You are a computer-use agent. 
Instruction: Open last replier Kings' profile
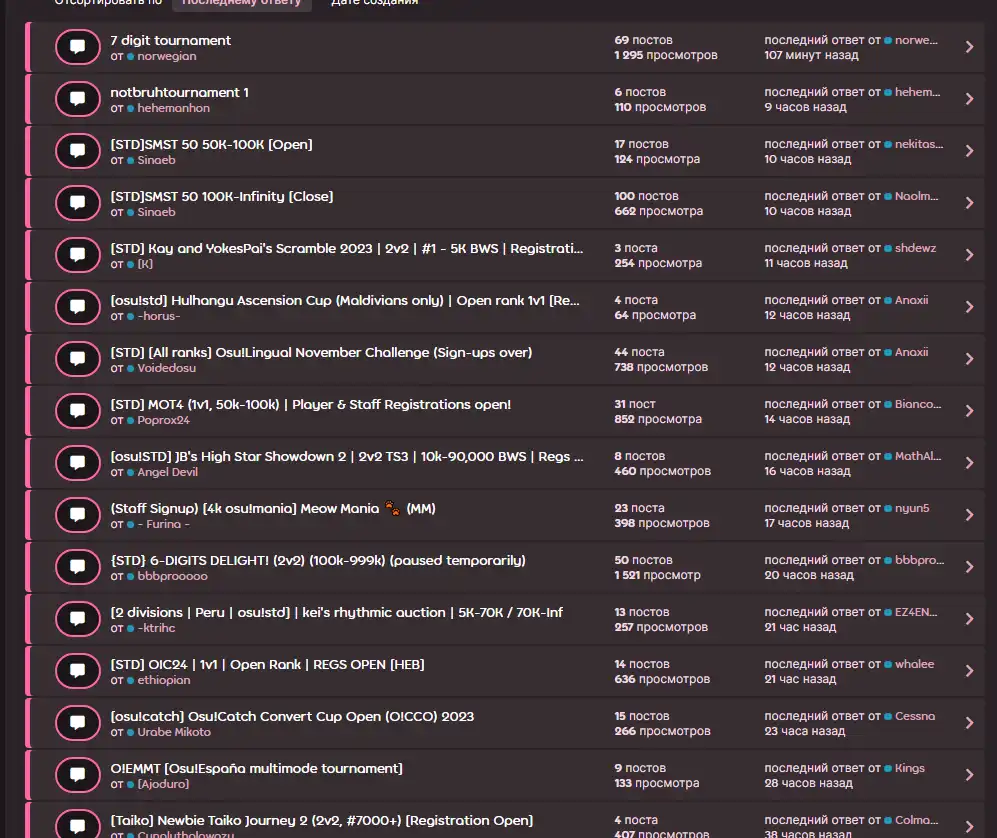(910, 768)
